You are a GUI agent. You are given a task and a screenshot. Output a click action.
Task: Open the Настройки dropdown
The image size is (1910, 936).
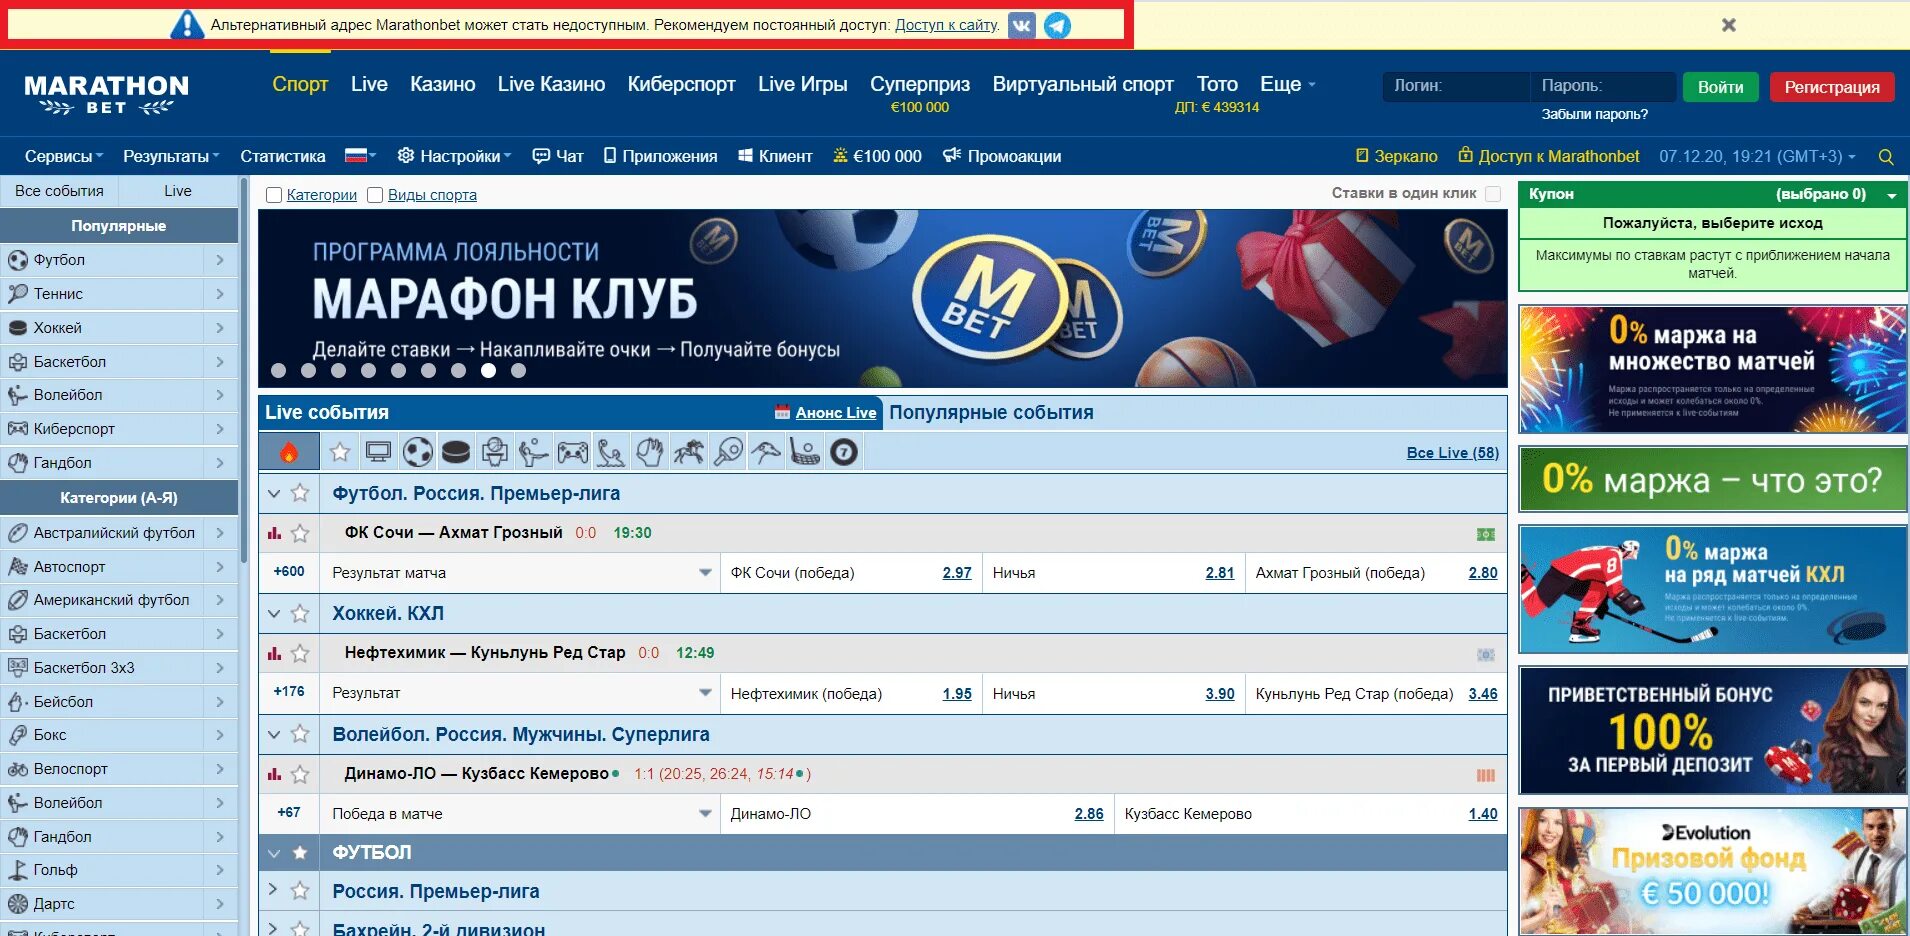click(454, 156)
